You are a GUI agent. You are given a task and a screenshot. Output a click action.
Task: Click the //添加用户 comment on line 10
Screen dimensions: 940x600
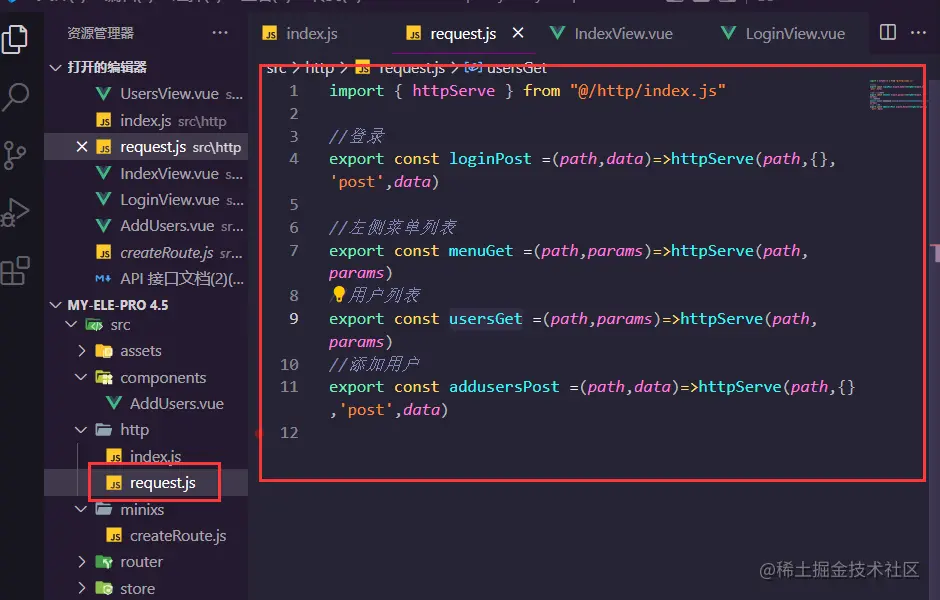[x=374, y=364]
